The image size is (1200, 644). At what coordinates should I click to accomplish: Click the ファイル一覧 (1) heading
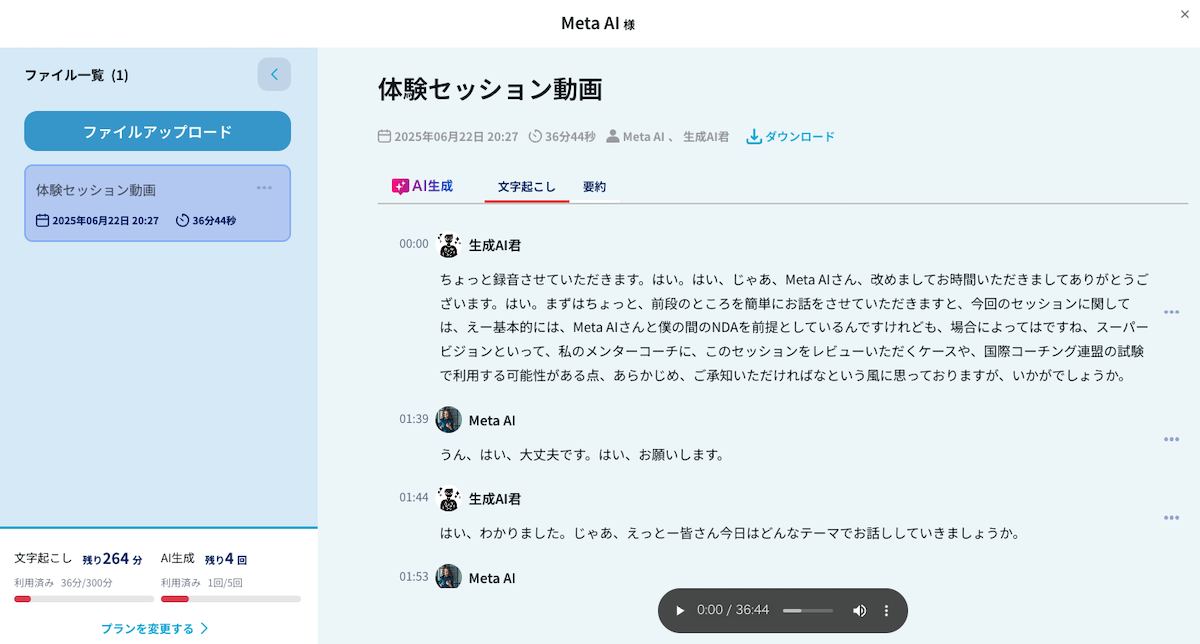77,75
